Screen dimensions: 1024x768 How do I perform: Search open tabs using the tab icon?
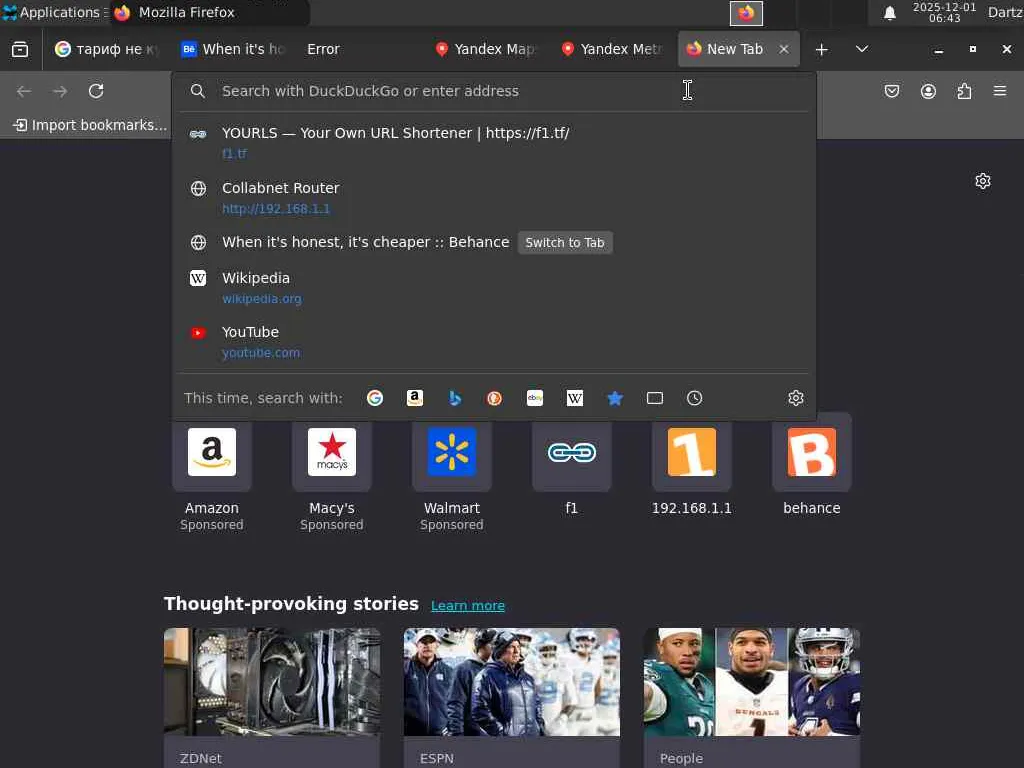654,398
